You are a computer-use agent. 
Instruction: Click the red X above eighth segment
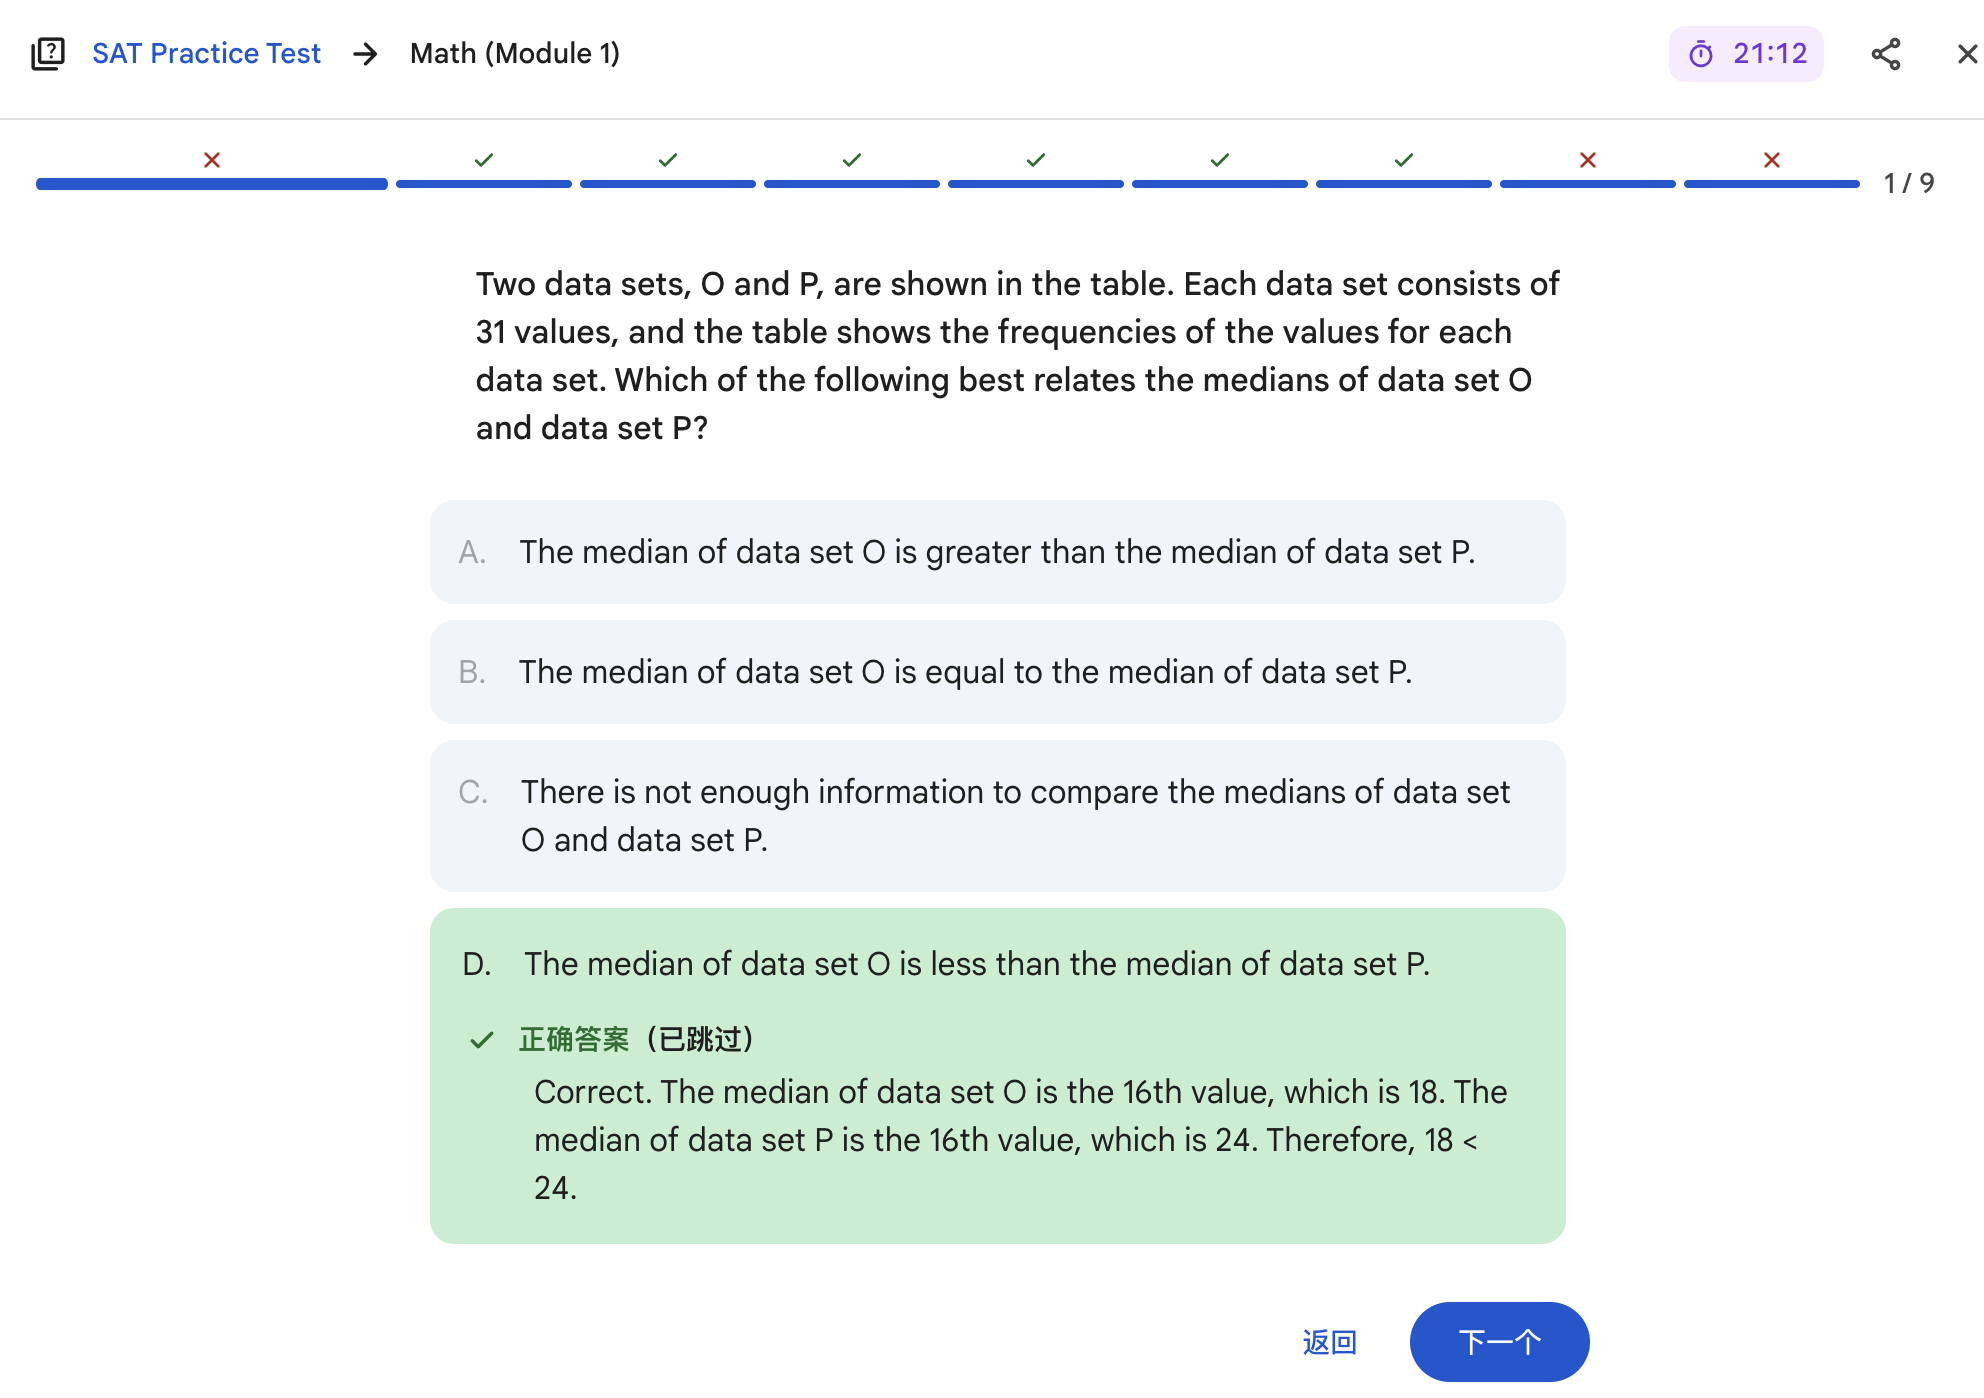coord(1588,160)
